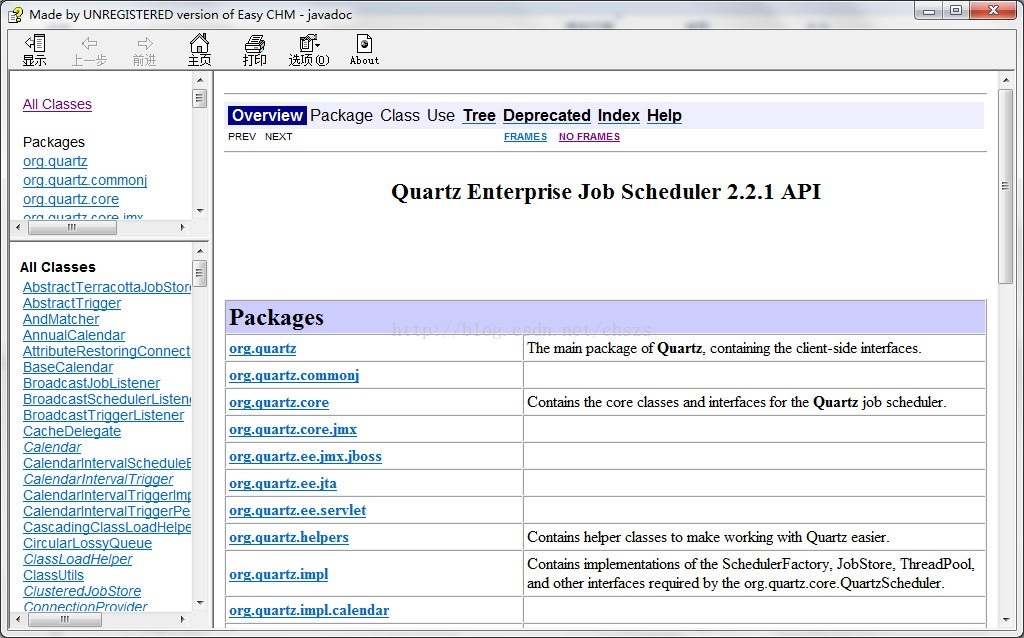This screenshot has width=1024, height=638.
Task: Open org.quartz.core.jmx package link
Action: tap(293, 430)
